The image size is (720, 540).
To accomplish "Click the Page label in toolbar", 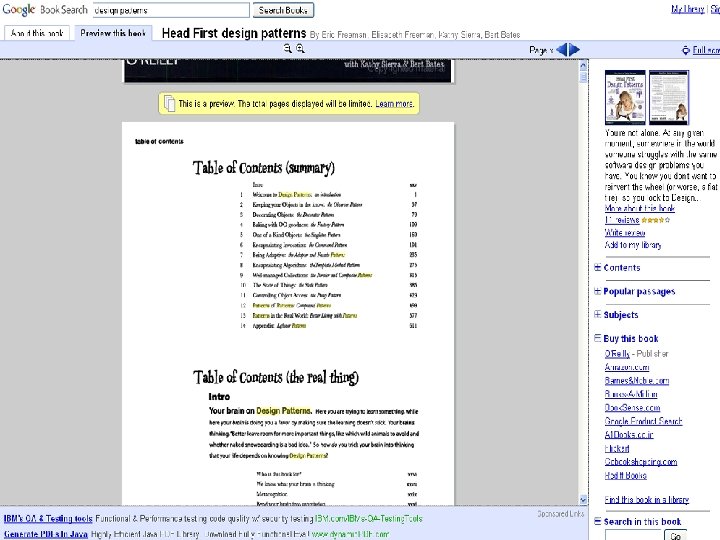I will click(x=538, y=50).
